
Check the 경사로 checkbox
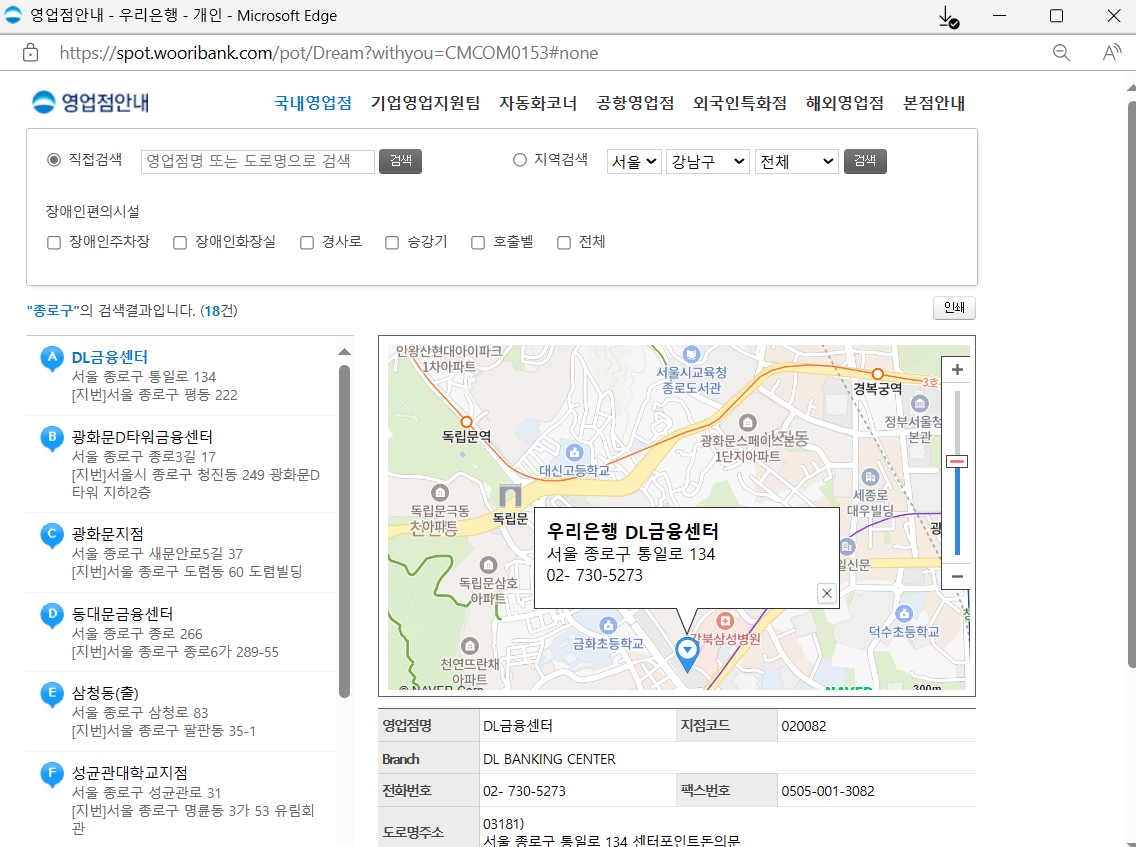pos(306,243)
